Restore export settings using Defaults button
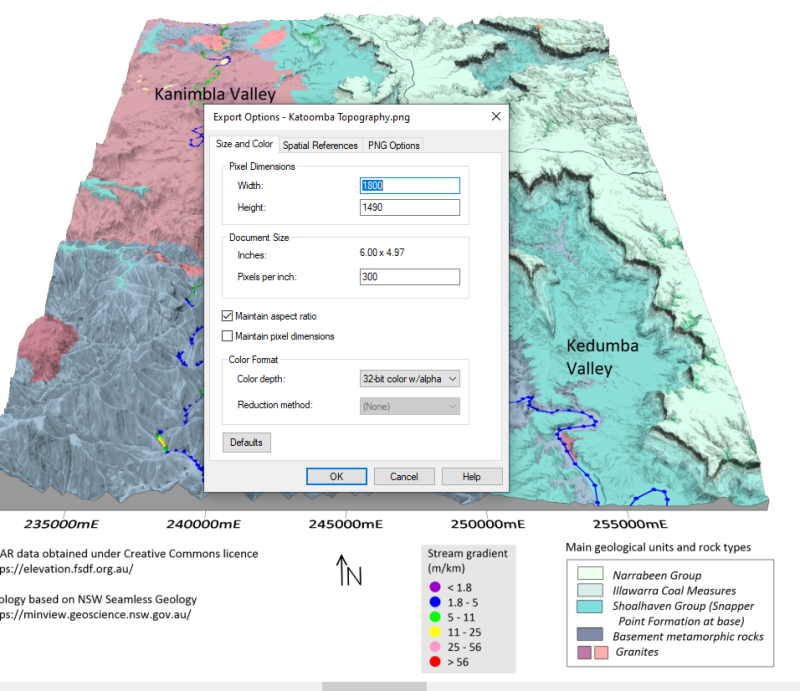The image size is (800, 691). pyautogui.click(x=246, y=442)
